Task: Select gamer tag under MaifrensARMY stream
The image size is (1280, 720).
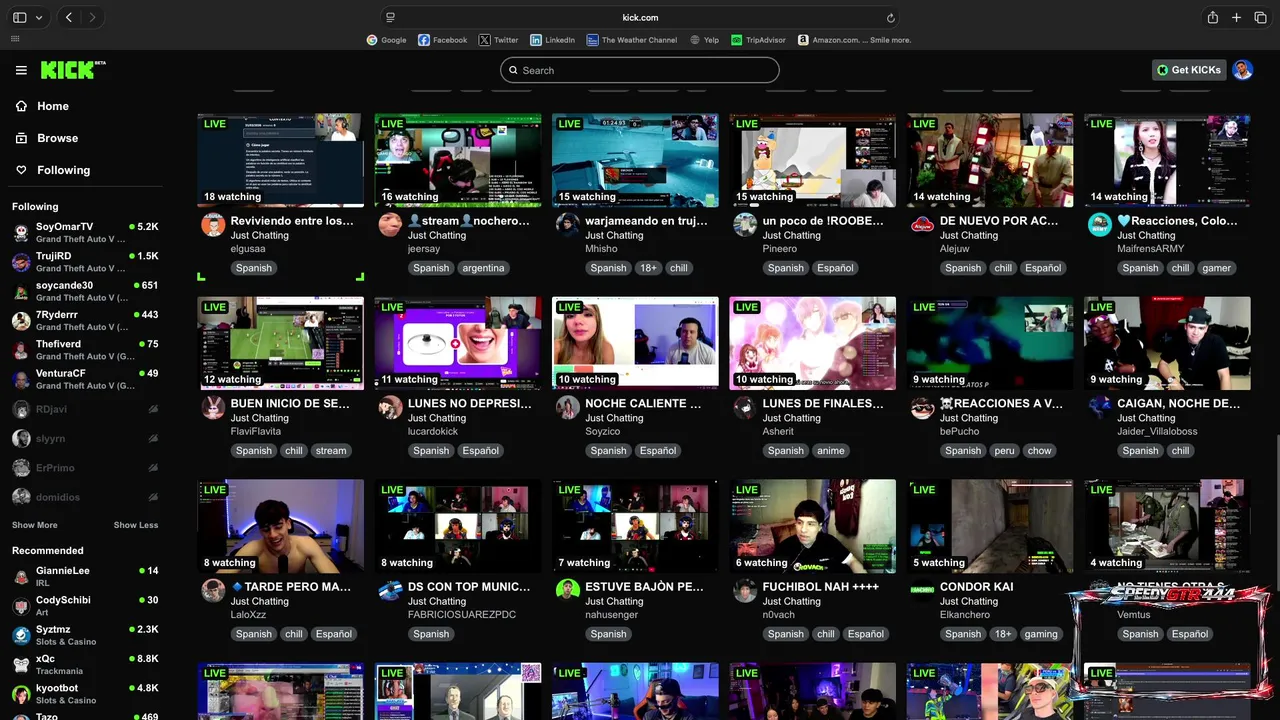Action: (x=1217, y=268)
